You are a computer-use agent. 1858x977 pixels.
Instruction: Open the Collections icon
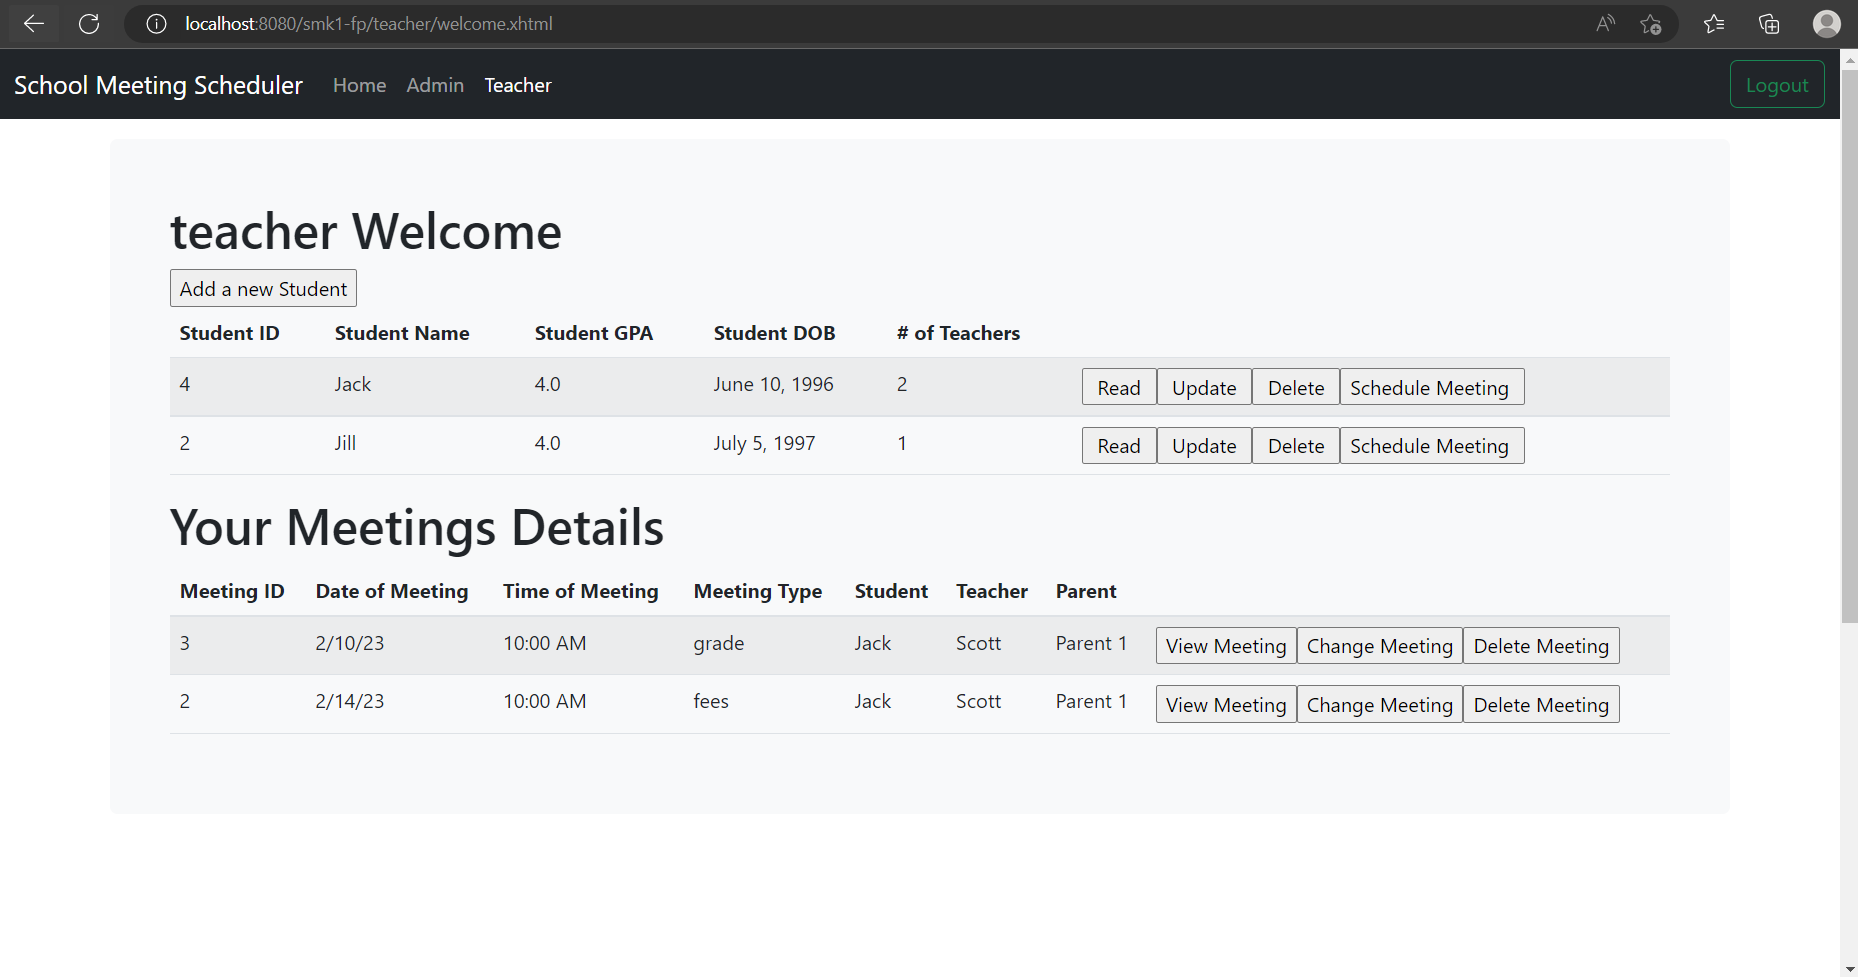pos(1769,23)
